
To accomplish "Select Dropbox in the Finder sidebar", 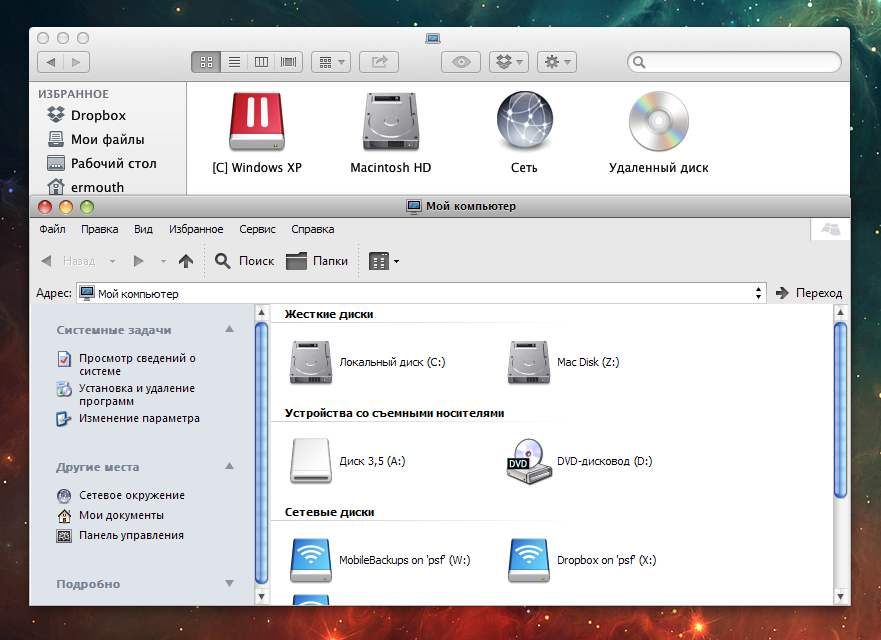I will pyautogui.click(x=87, y=115).
